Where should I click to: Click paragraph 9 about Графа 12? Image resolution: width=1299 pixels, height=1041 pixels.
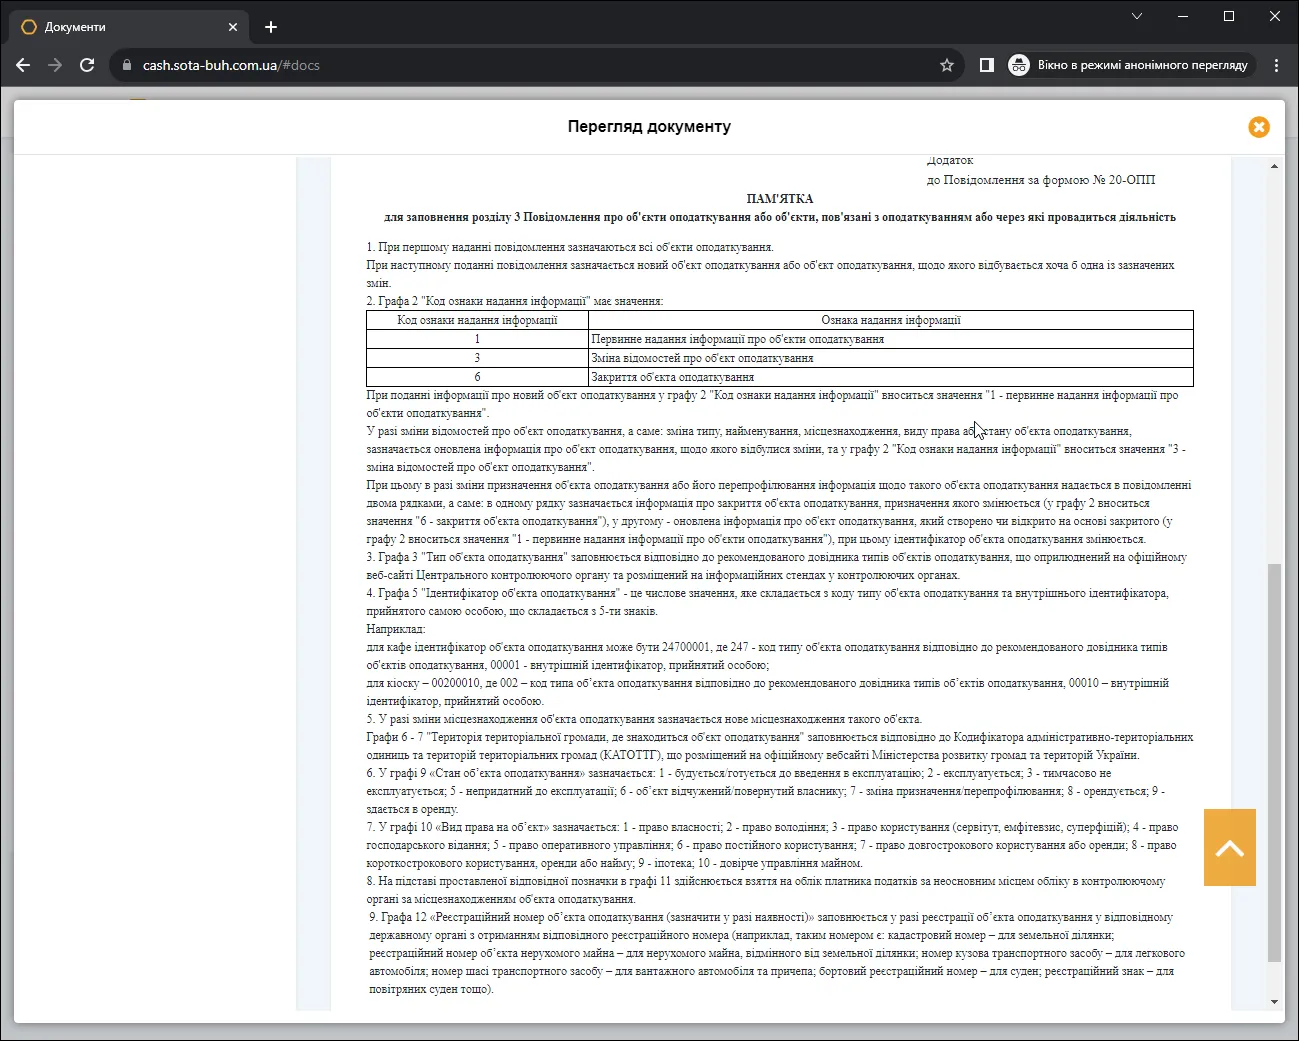777,953
